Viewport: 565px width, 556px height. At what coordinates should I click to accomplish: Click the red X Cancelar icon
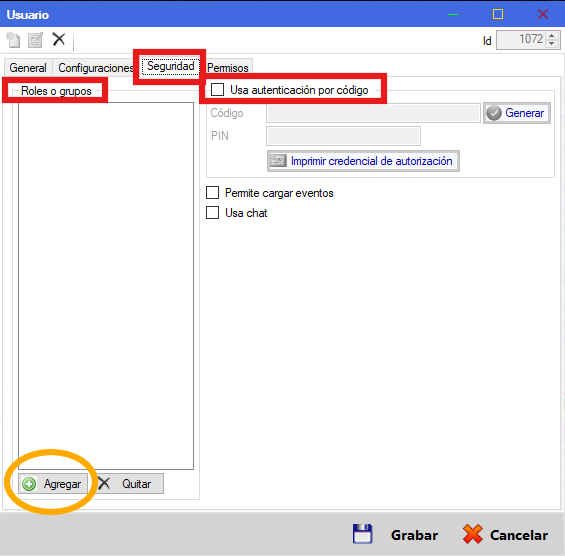472,534
